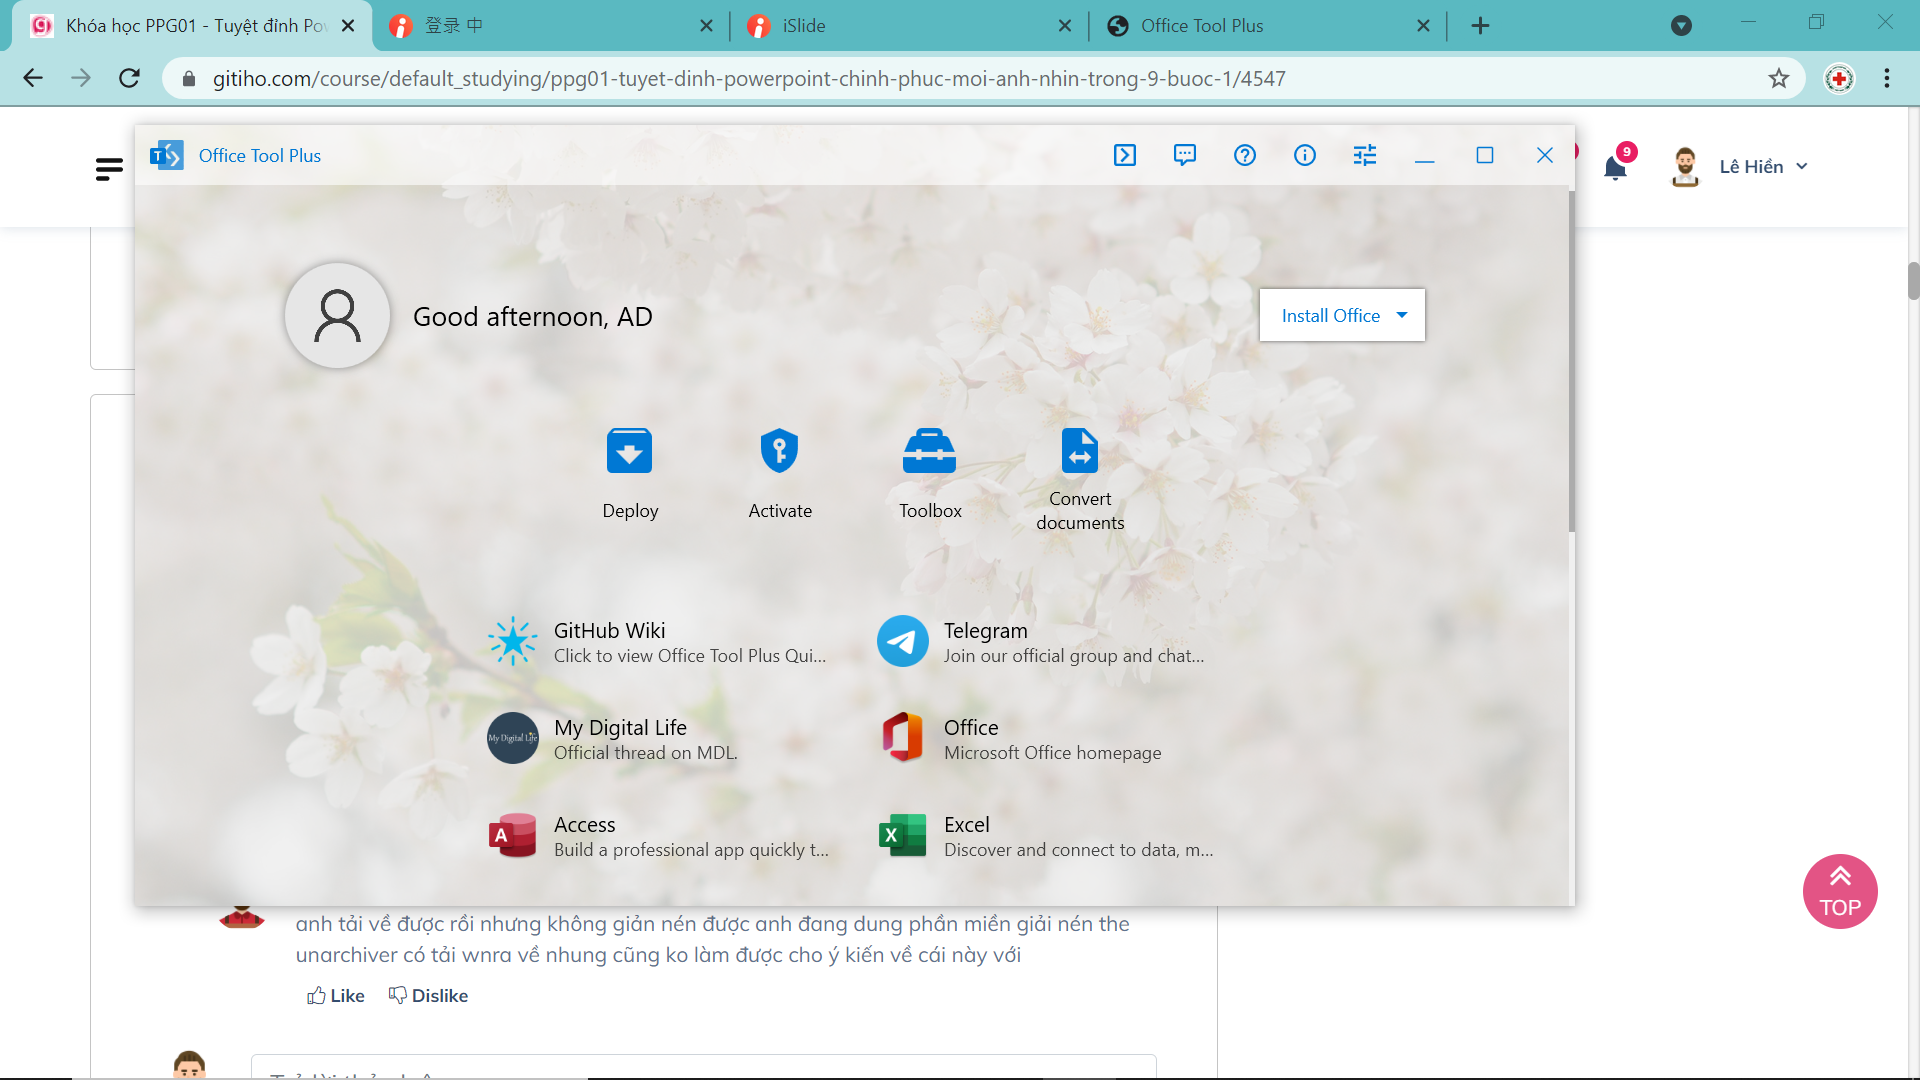Click the Excel app icon
Image resolution: width=1920 pixels, height=1080 pixels.
point(903,835)
